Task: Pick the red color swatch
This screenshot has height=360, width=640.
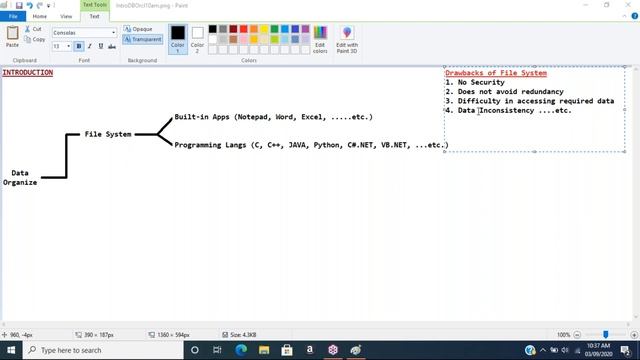Action: (x=244, y=29)
